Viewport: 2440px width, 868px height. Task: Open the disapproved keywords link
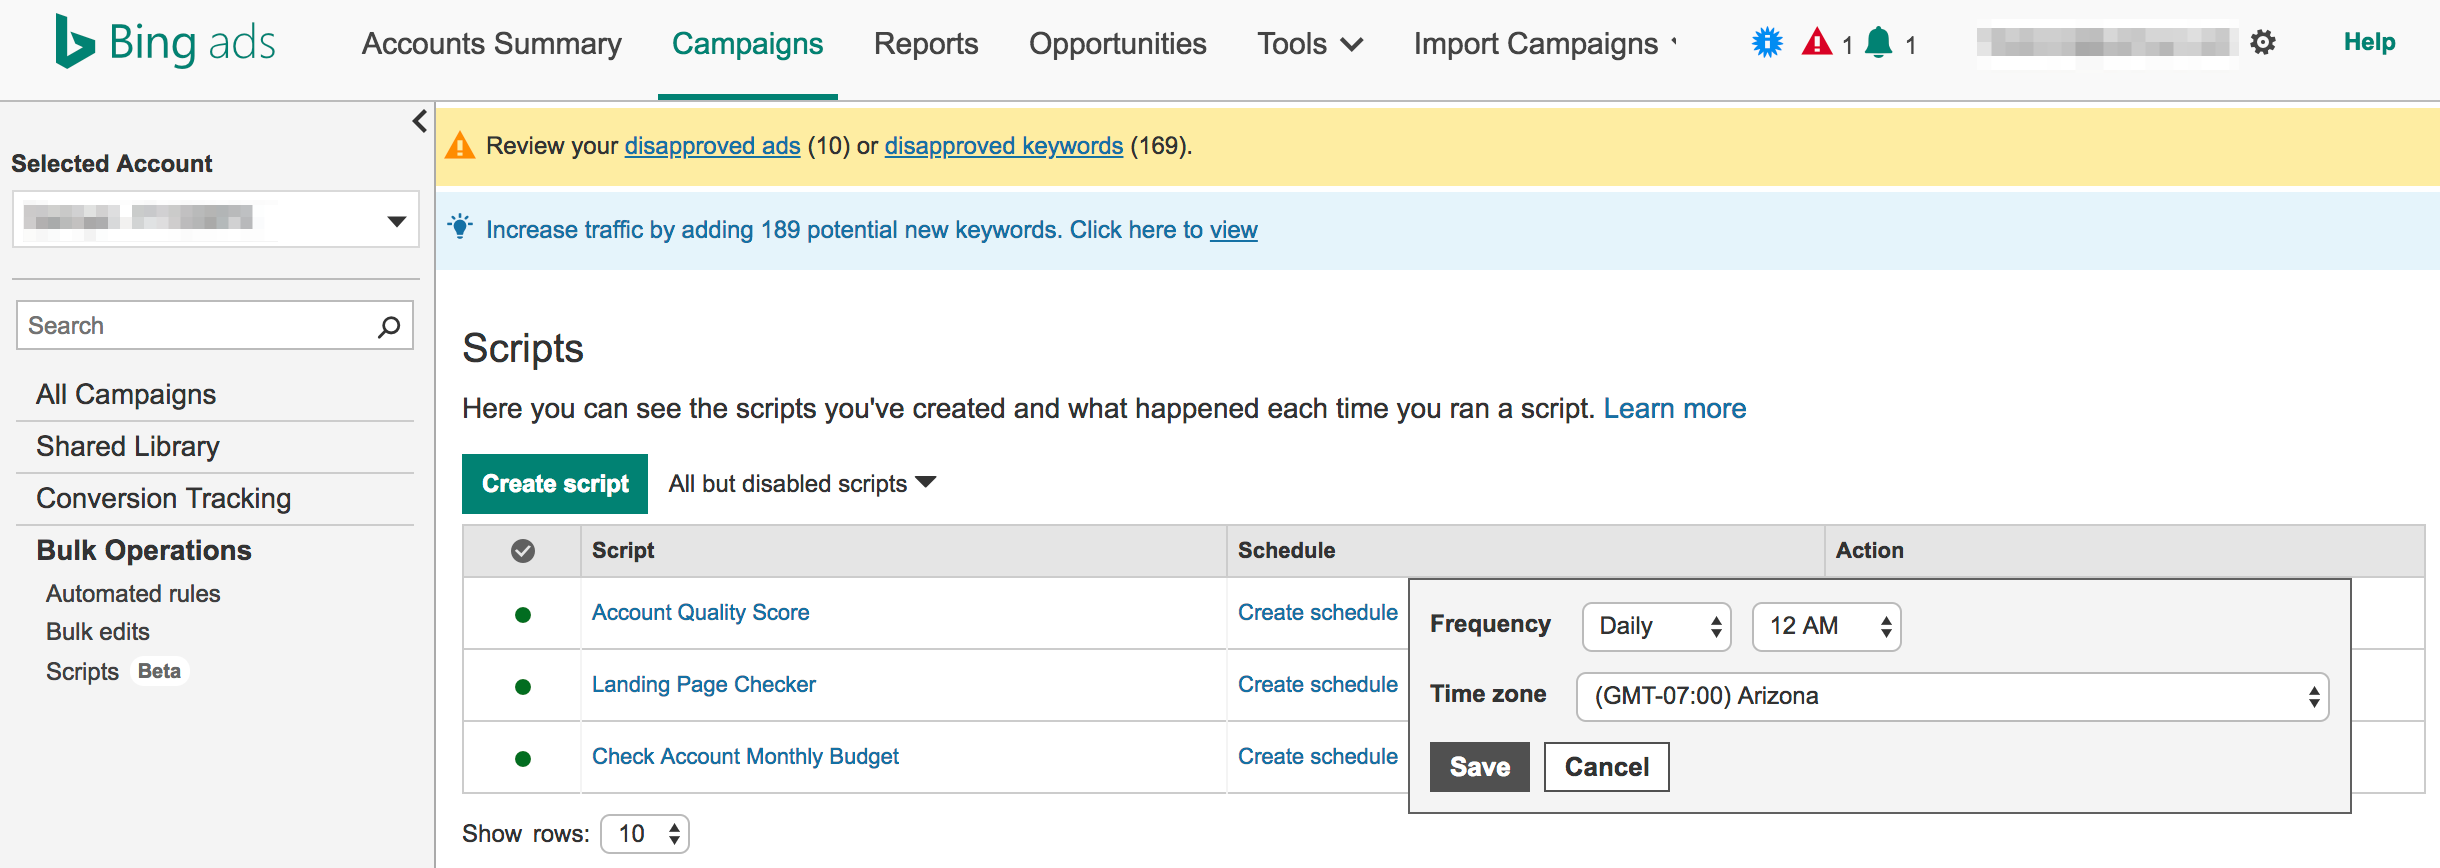coord(1003,146)
